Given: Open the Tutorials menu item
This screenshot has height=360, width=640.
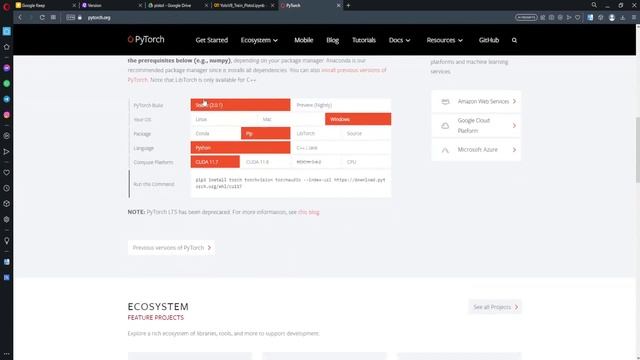Looking at the screenshot, I should tap(364, 40).
